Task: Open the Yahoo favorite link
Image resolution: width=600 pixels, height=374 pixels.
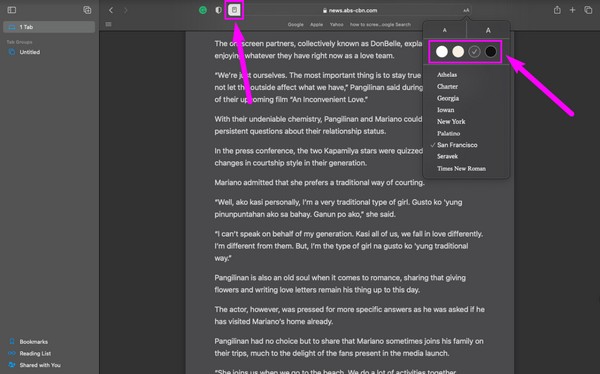Action: 337,24
